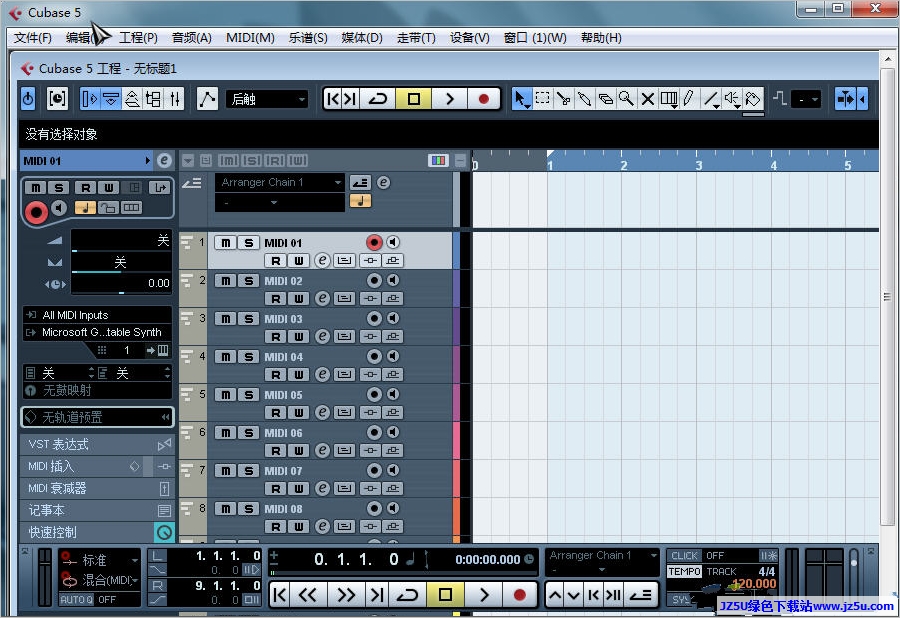Select the Play speaker tool
Image resolution: width=900 pixels, height=618 pixels.
[x=731, y=99]
